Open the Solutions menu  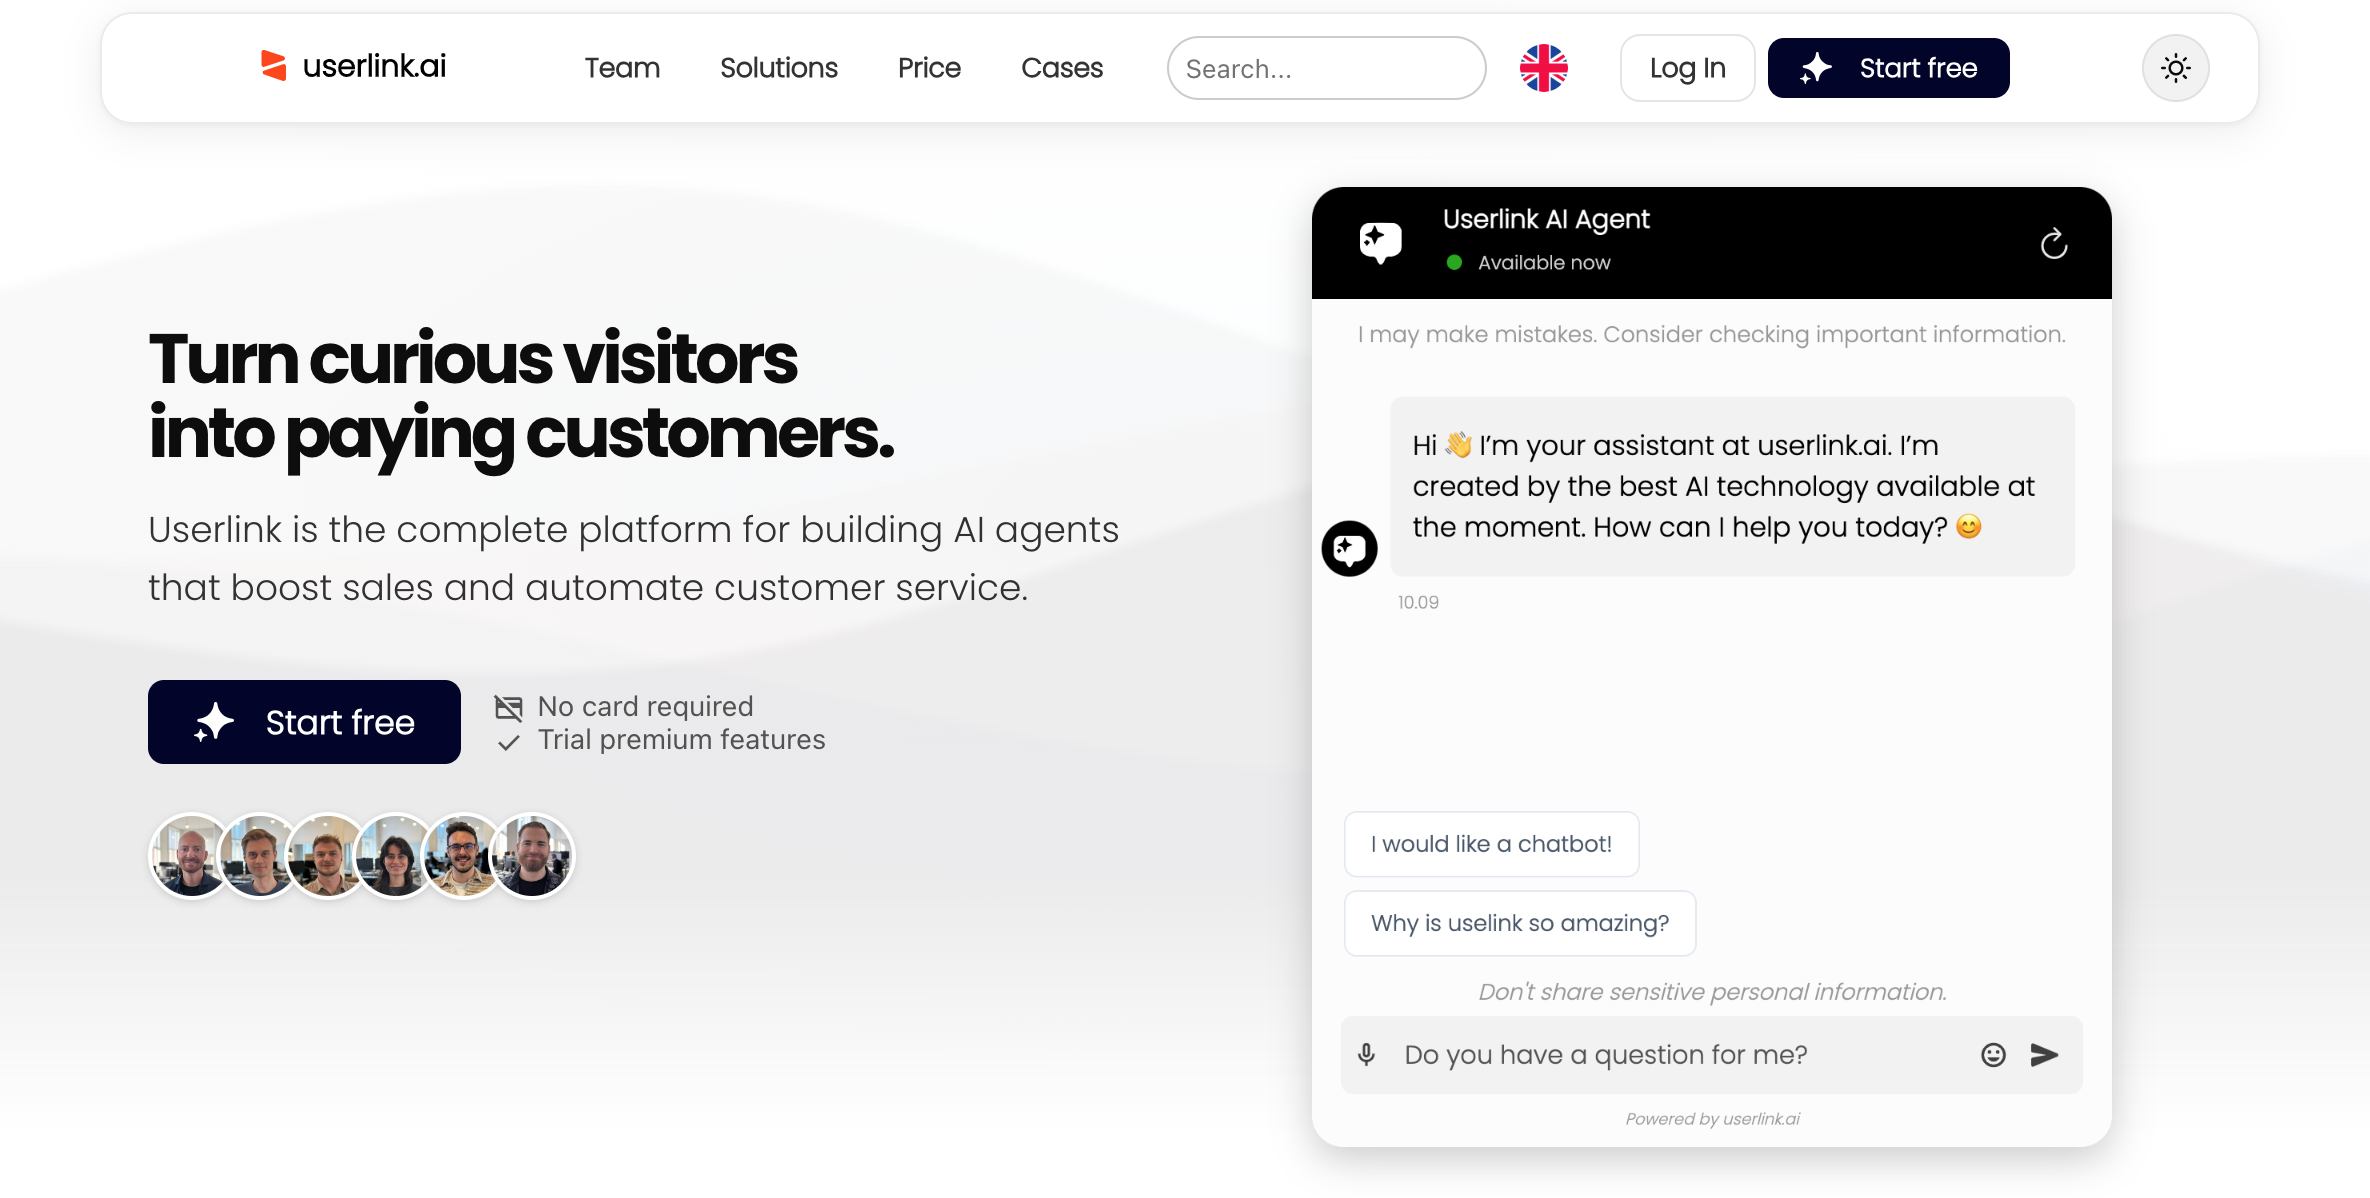point(779,68)
